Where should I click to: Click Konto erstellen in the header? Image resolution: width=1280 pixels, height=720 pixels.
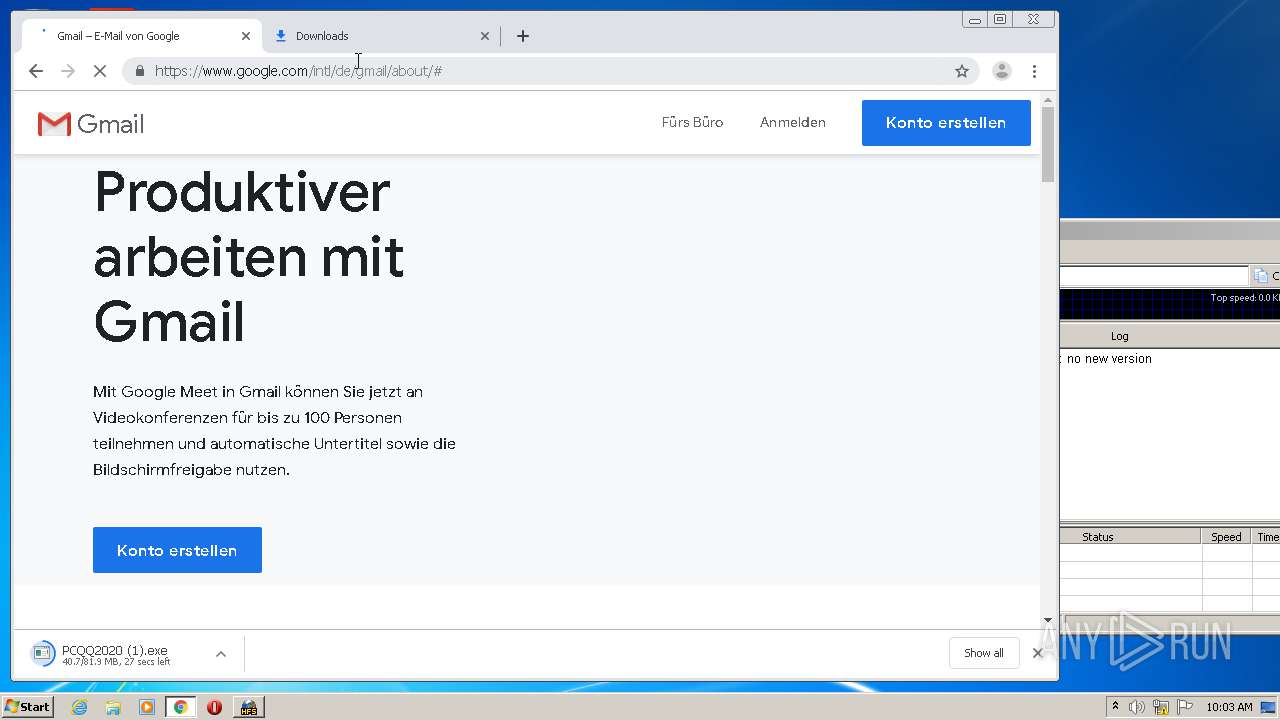click(x=946, y=123)
